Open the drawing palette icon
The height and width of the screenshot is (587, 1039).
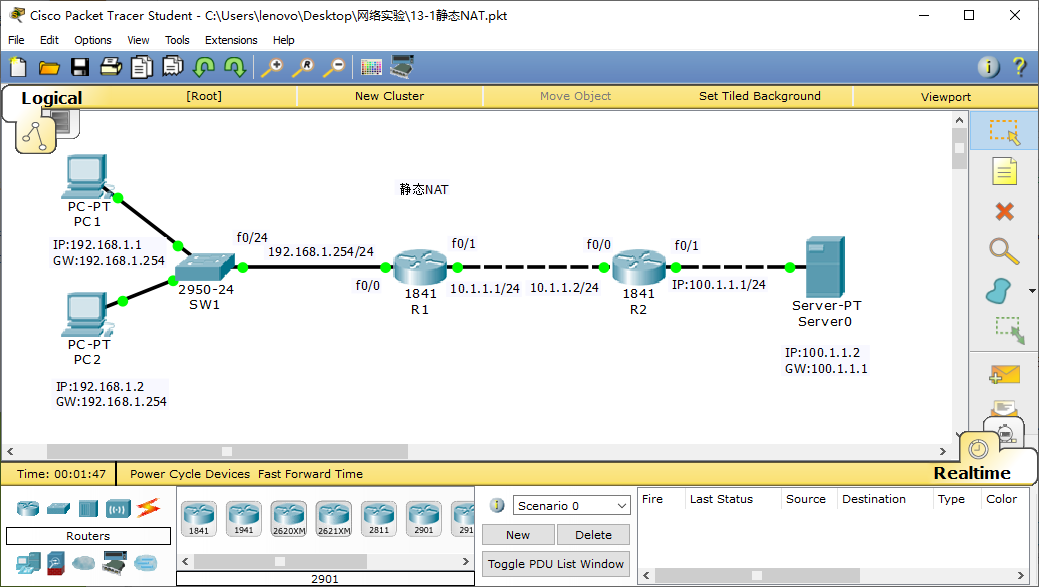click(x=371, y=67)
